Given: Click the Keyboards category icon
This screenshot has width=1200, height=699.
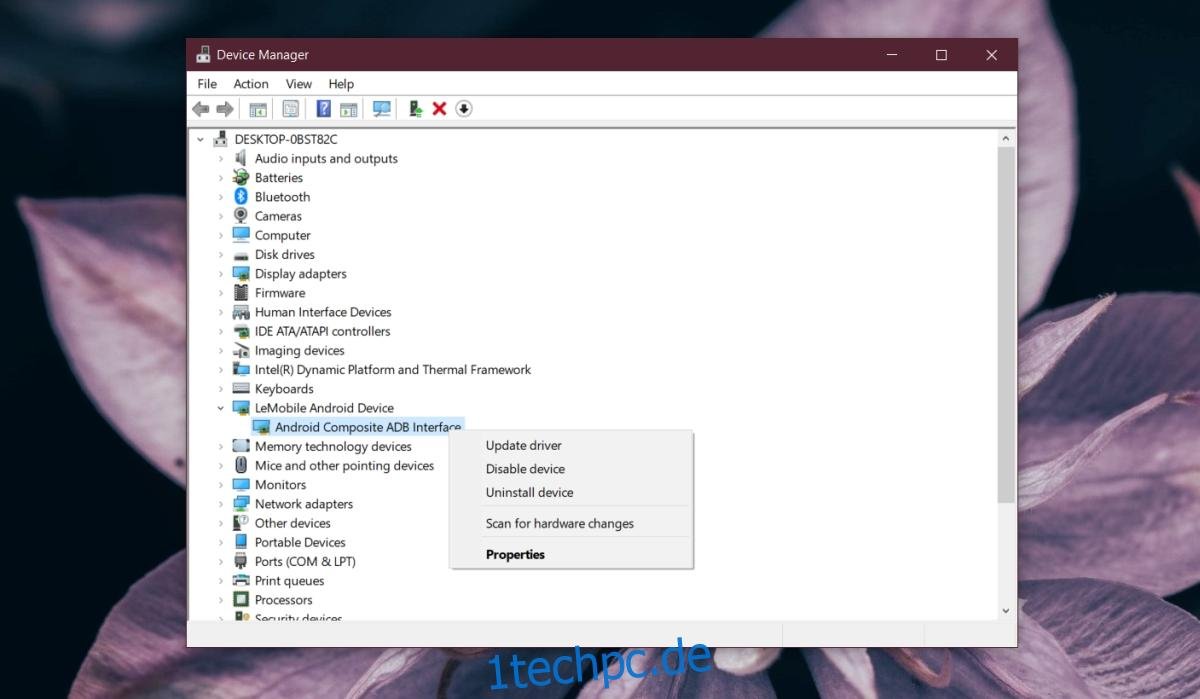Looking at the screenshot, I should pyautogui.click(x=241, y=389).
